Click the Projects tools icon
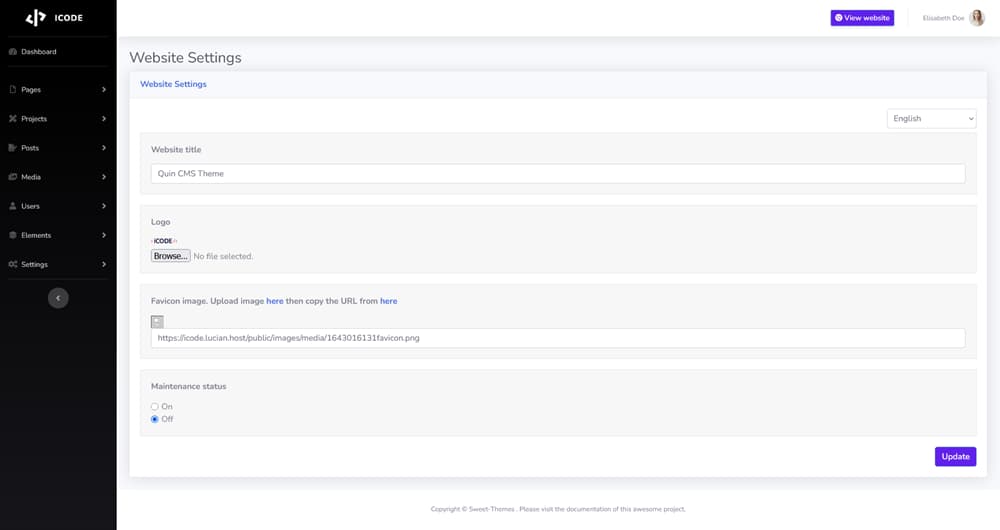 pos(13,119)
